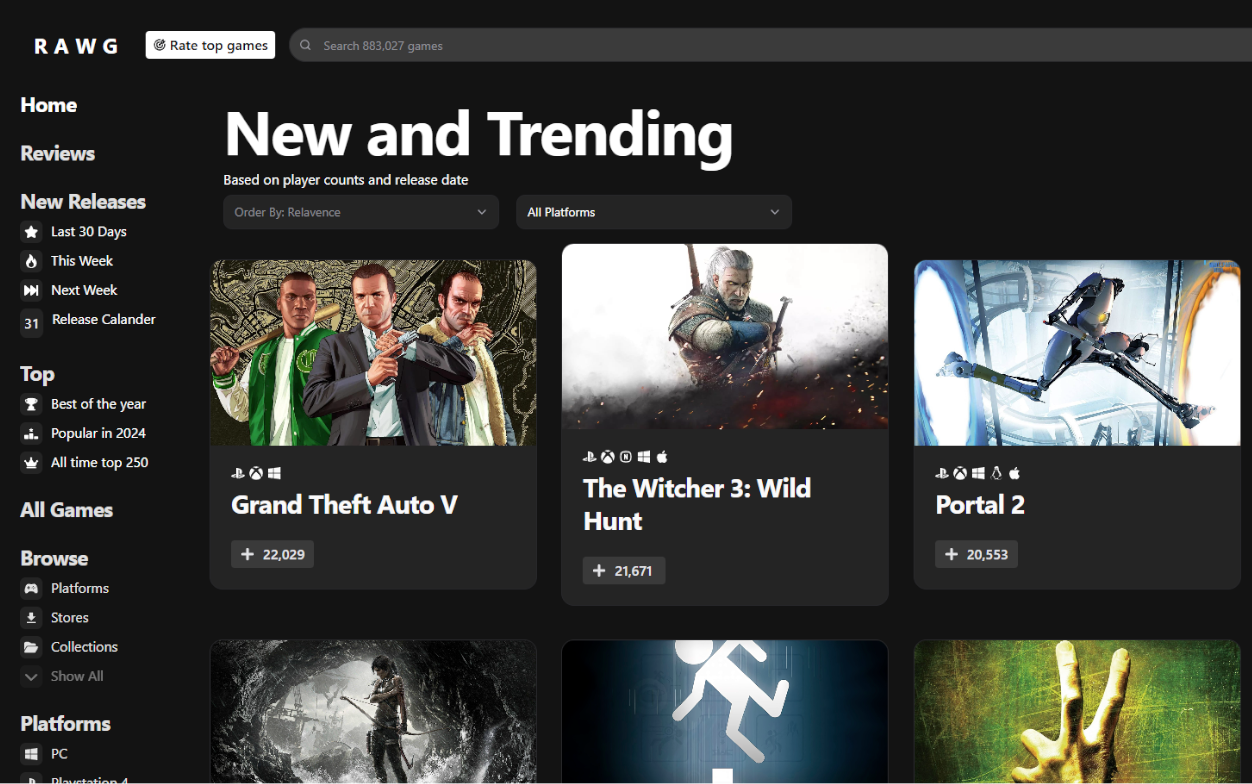Click Xbox icon on Portal 2 card
This screenshot has height=784, width=1252.
pos(960,473)
